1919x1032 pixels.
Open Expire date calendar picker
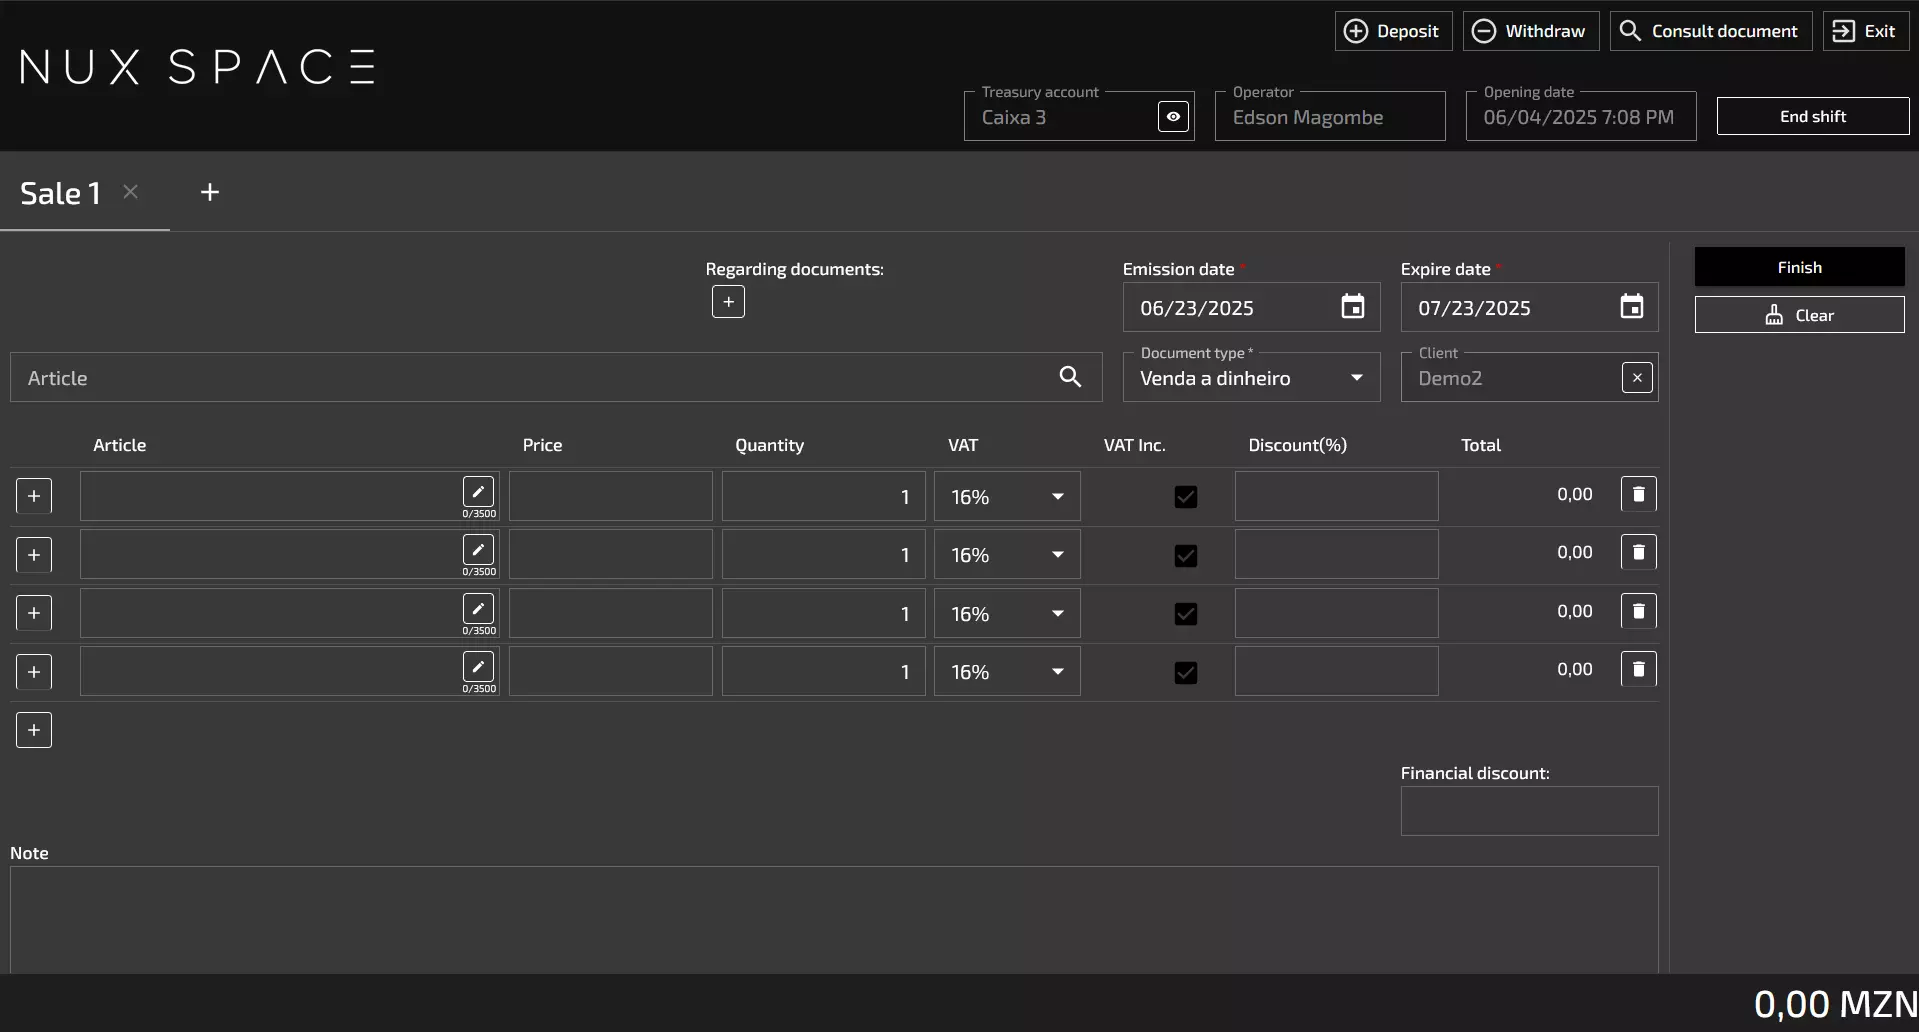tap(1631, 307)
